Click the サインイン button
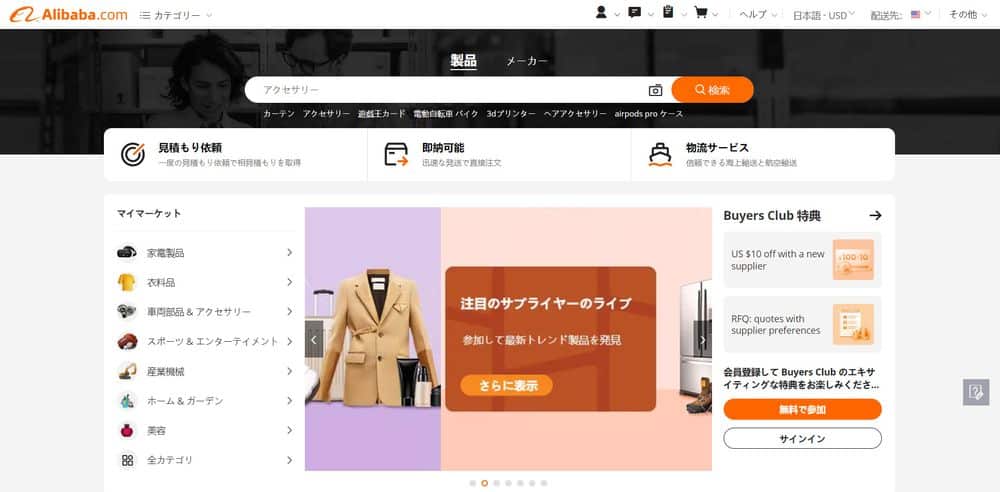The image size is (1000, 492). [x=802, y=439]
